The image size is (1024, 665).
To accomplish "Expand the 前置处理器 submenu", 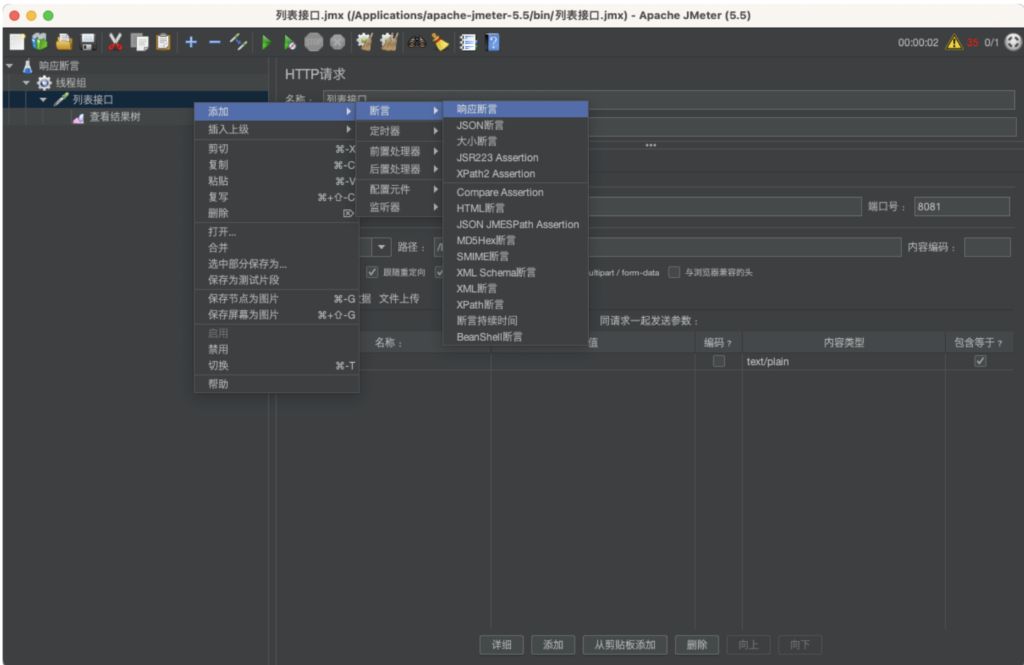I will coord(400,151).
